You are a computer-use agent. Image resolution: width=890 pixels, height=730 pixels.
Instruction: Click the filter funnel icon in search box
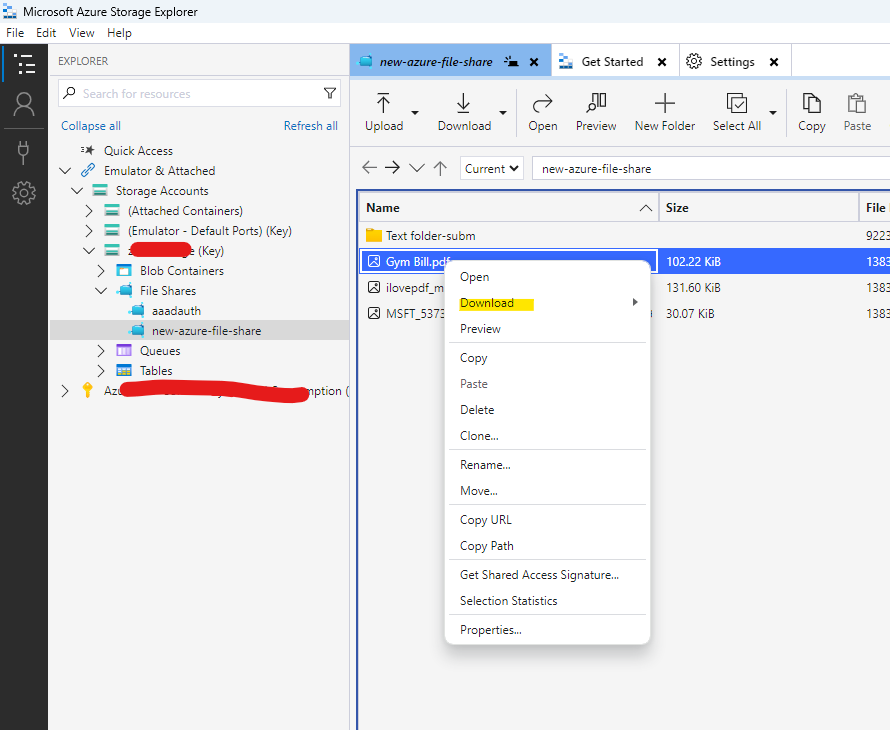[329, 93]
